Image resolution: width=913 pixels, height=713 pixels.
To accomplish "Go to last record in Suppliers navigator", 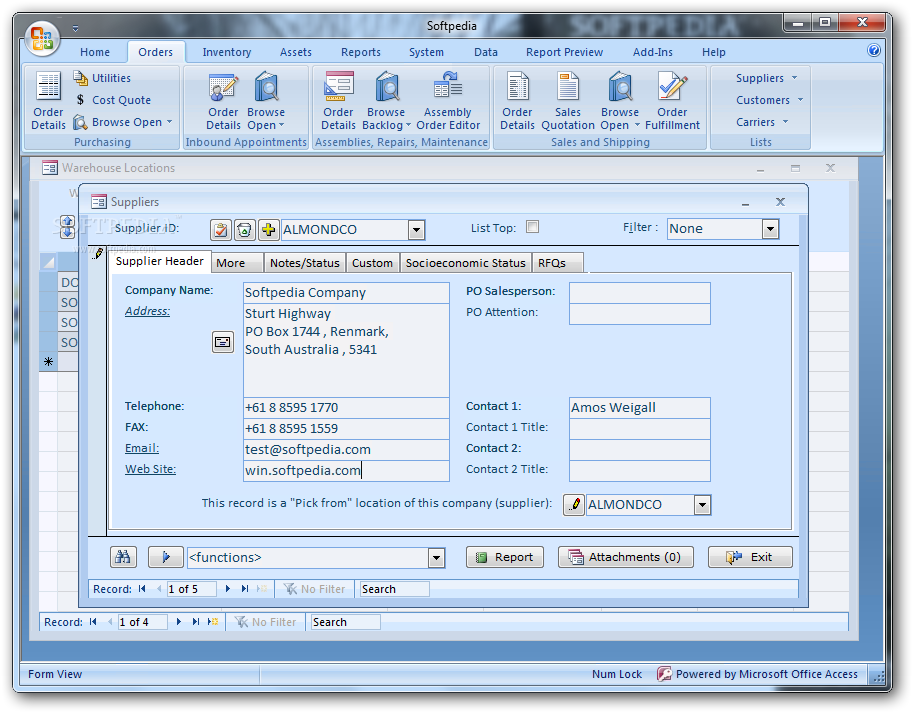I will [245, 589].
